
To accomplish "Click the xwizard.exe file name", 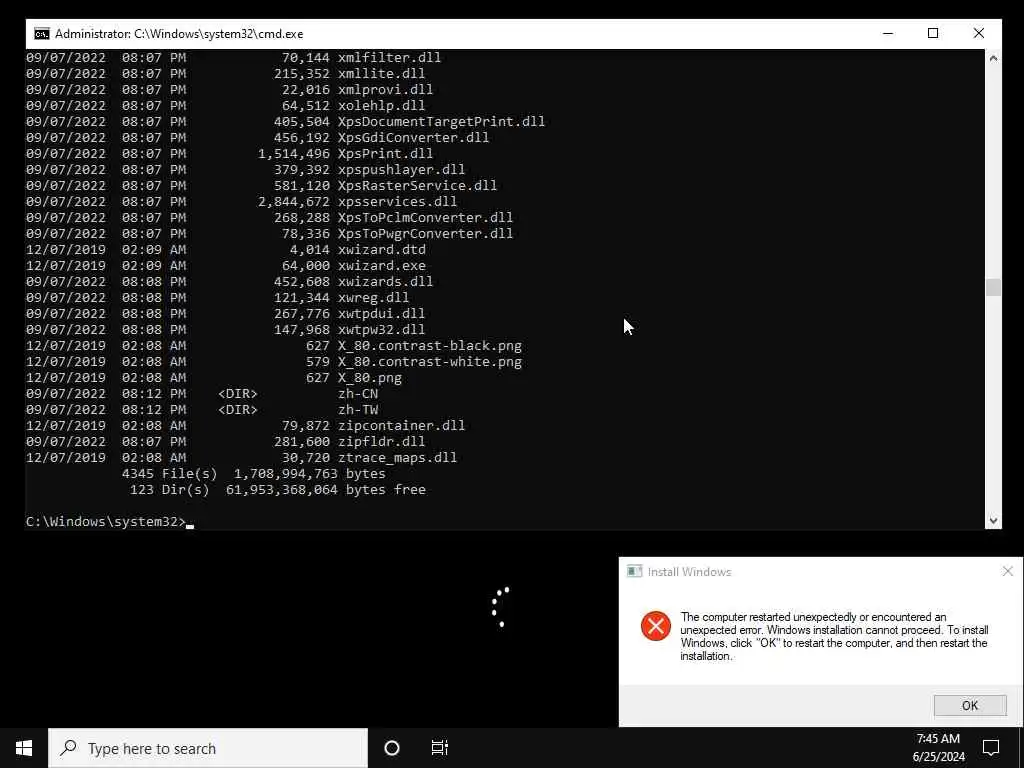I will click(381, 265).
